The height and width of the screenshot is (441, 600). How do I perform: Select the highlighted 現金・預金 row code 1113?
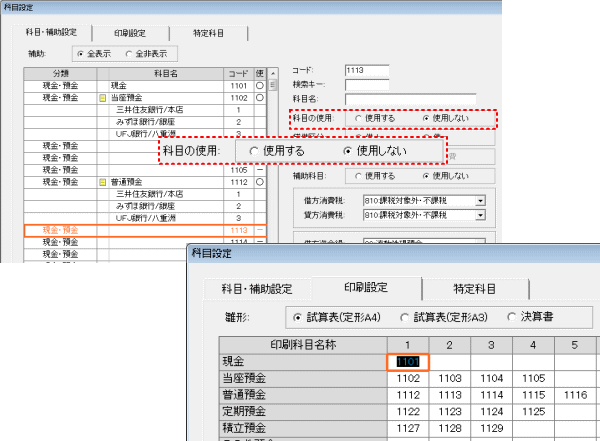tap(145, 230)
